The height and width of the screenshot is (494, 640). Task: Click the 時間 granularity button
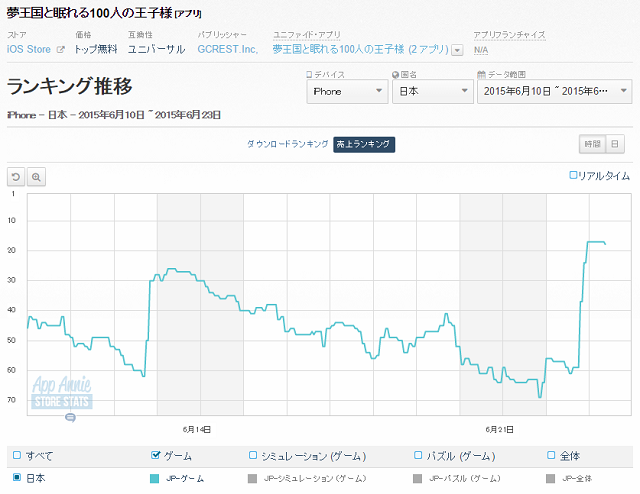(591, 144)
